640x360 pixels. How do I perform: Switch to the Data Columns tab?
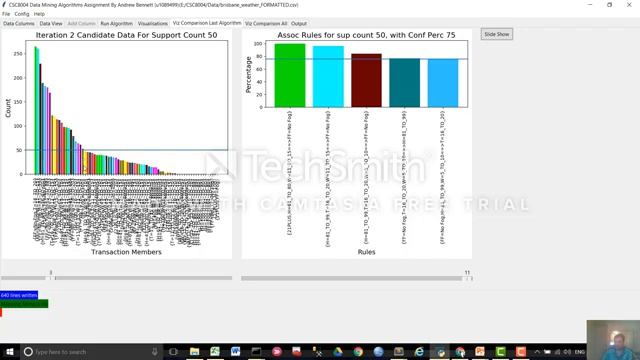point(19,24)
